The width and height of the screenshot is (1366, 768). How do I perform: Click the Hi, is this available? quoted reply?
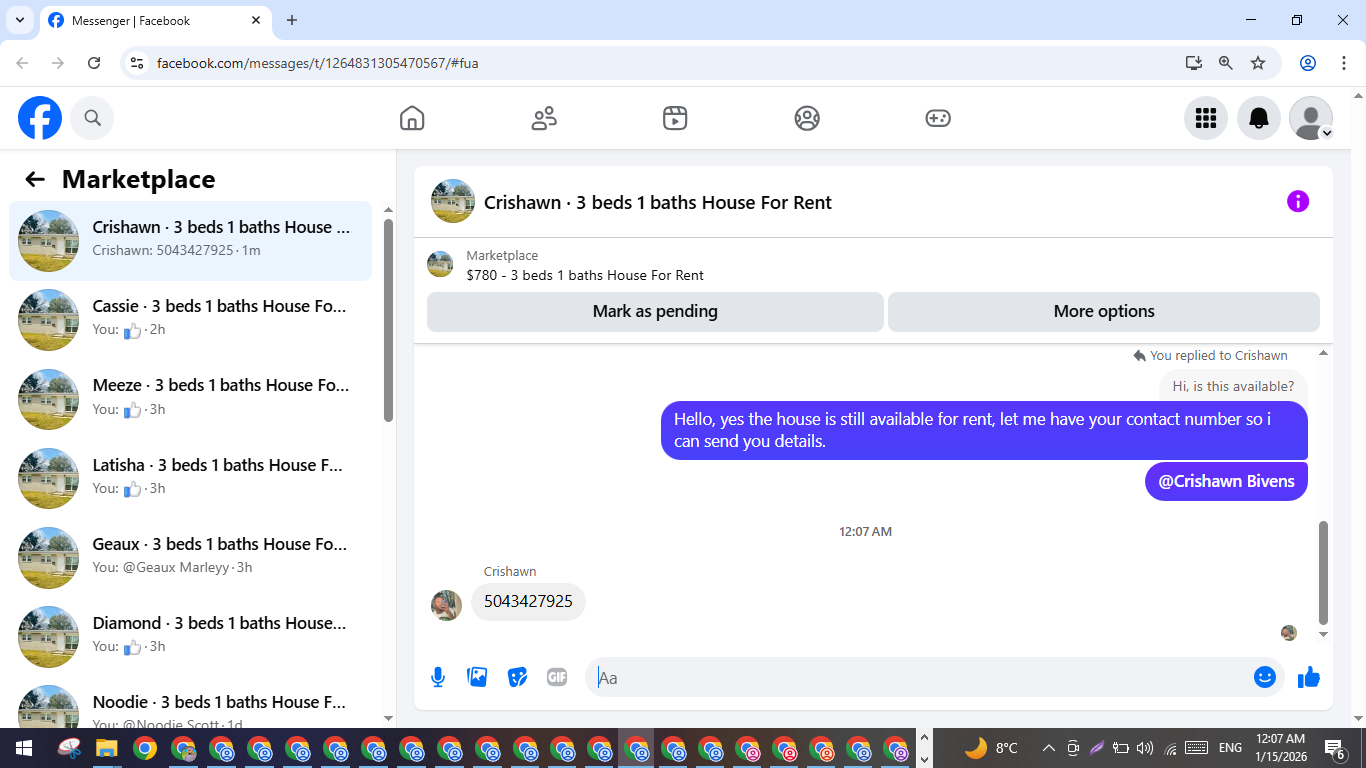[1233, 386]
